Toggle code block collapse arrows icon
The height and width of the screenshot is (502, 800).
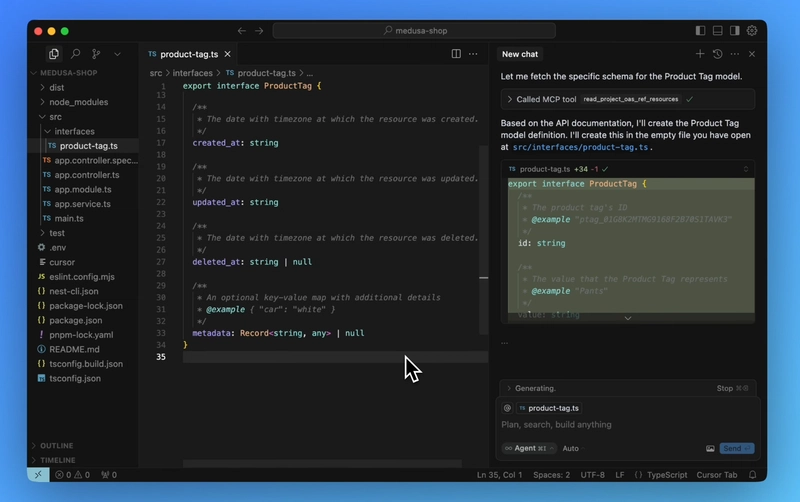(x=745, y=169)
